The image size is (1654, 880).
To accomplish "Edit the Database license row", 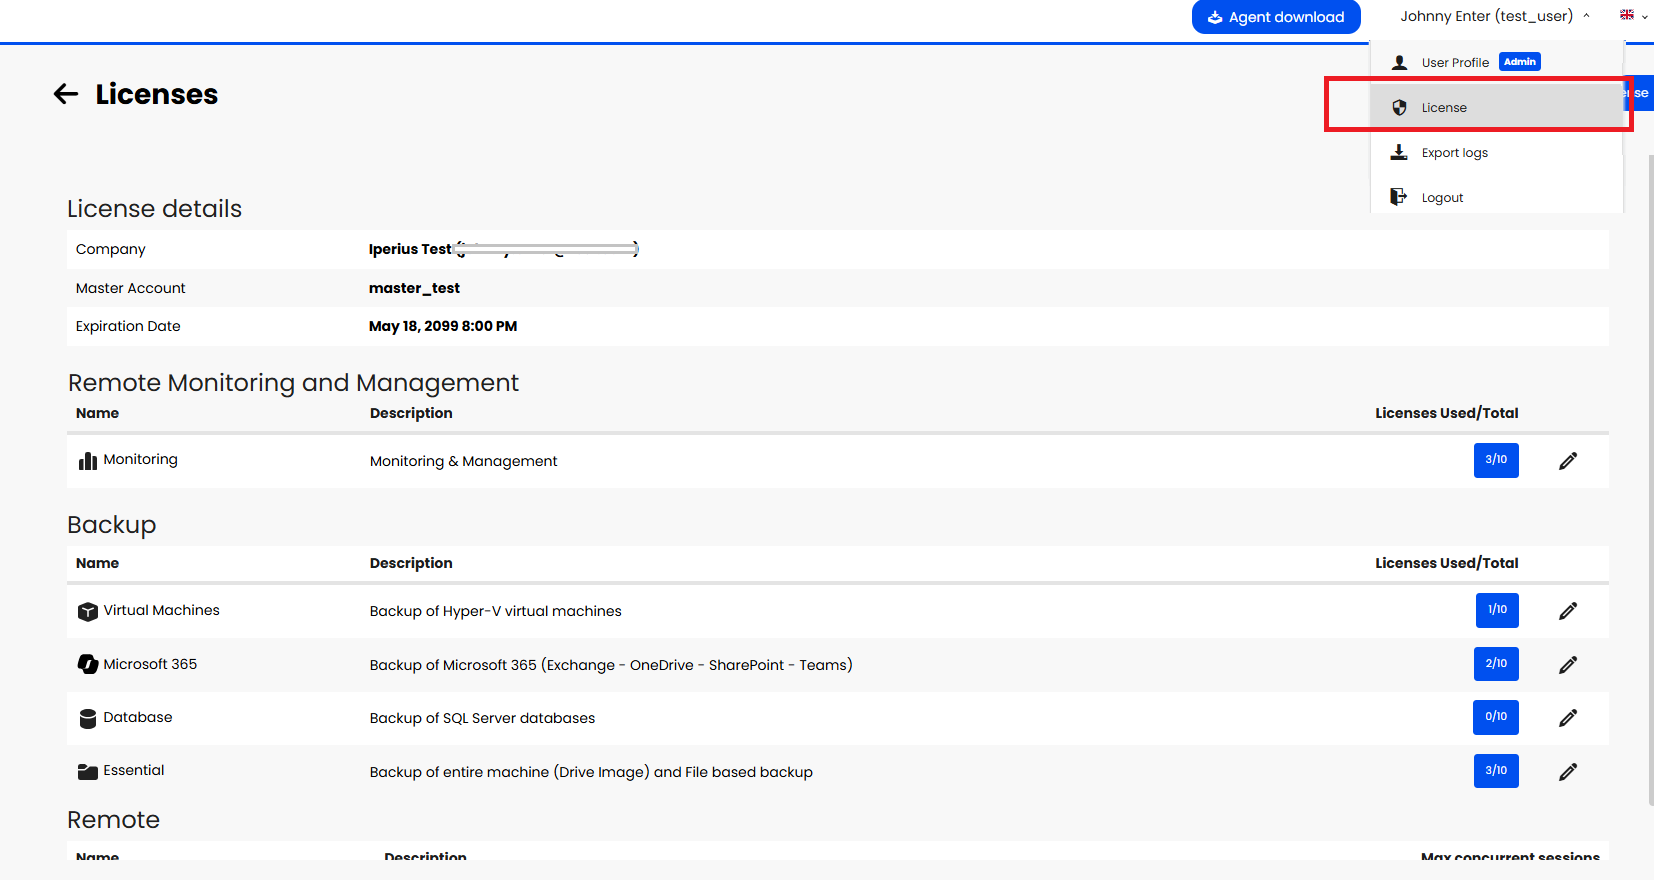I will click(x=1567, y=718).
